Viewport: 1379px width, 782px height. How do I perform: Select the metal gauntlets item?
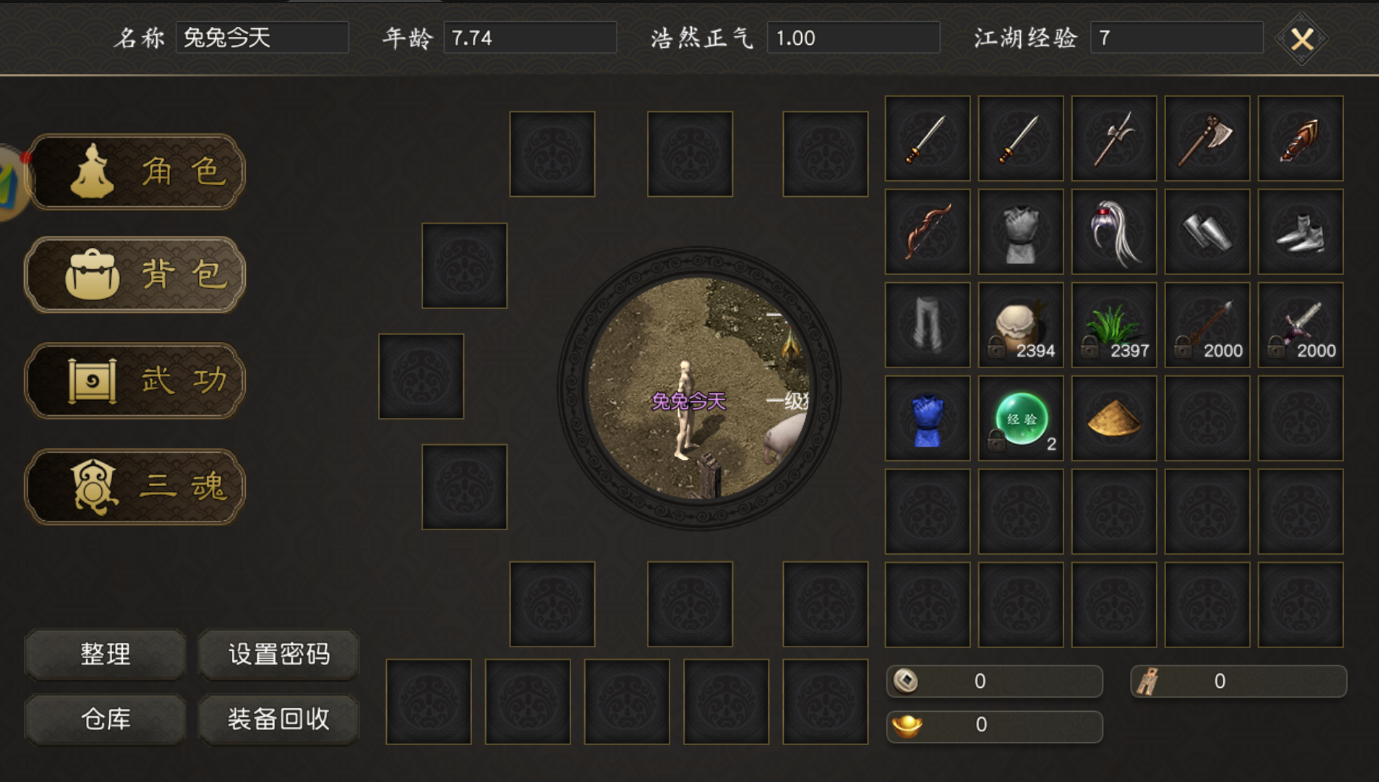(x=1207, y=232)
